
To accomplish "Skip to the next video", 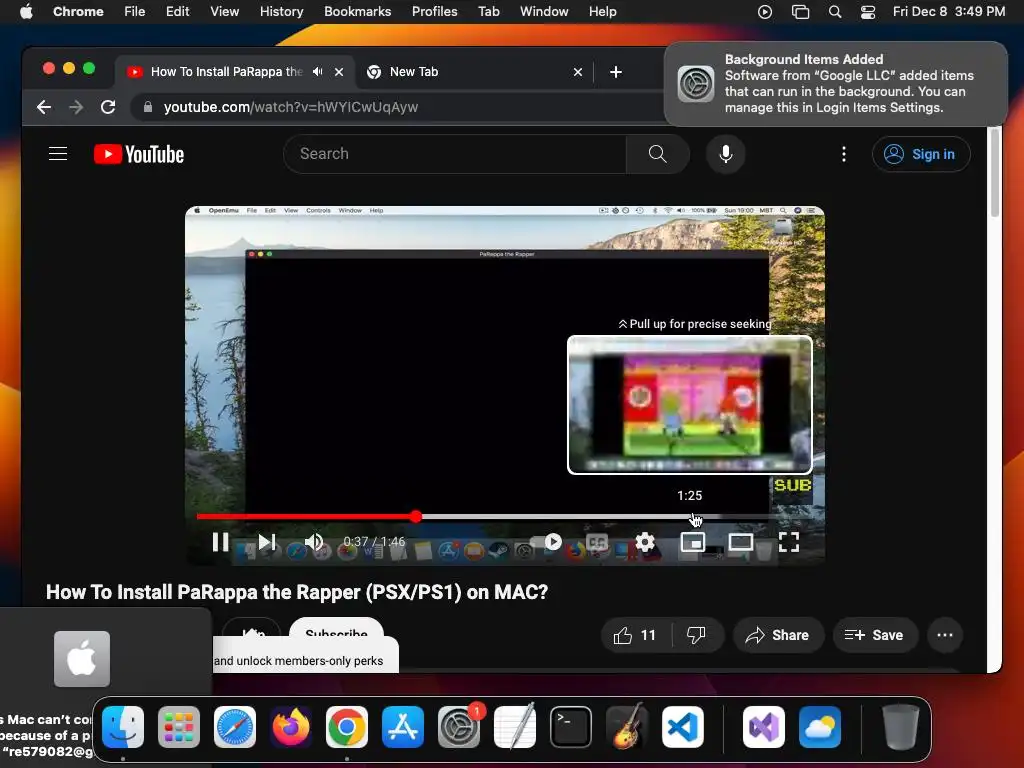I will [267, 542].
